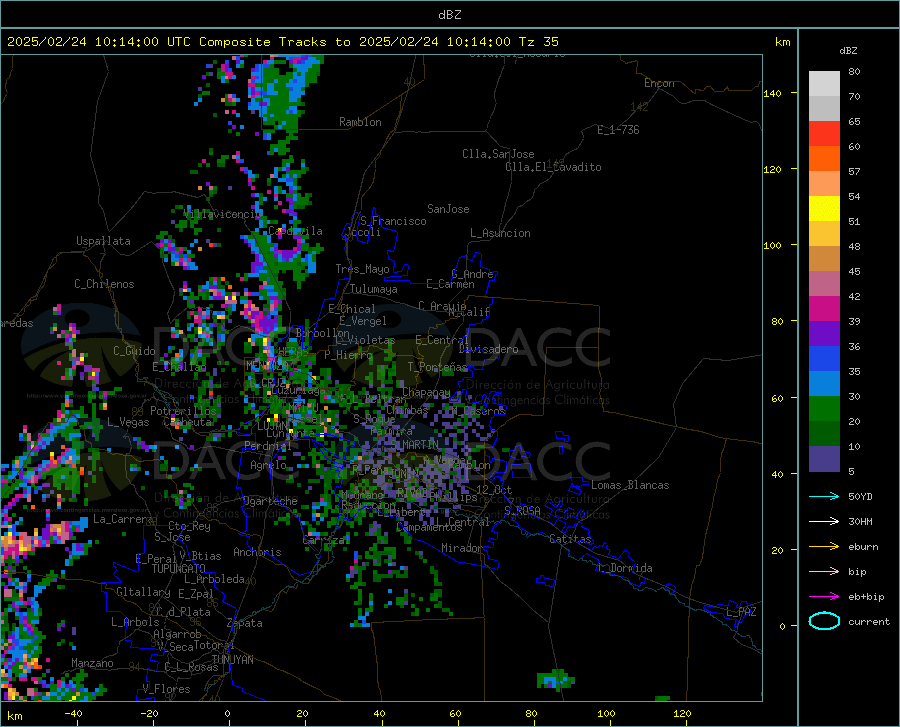The height and width of the screenshot is (727, 900).
Task: Click the Agrelo map label
Action: tap(268, 465)
